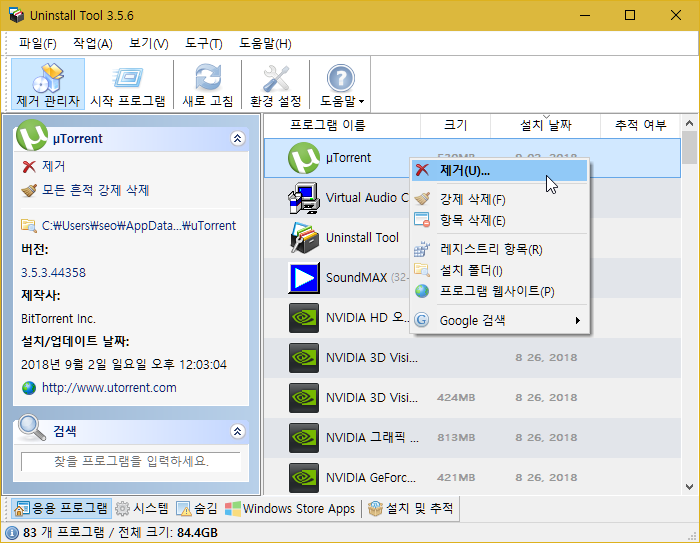
Task: Open the Help (도움말) toolbar dropdown
Action: coord(341,85)
